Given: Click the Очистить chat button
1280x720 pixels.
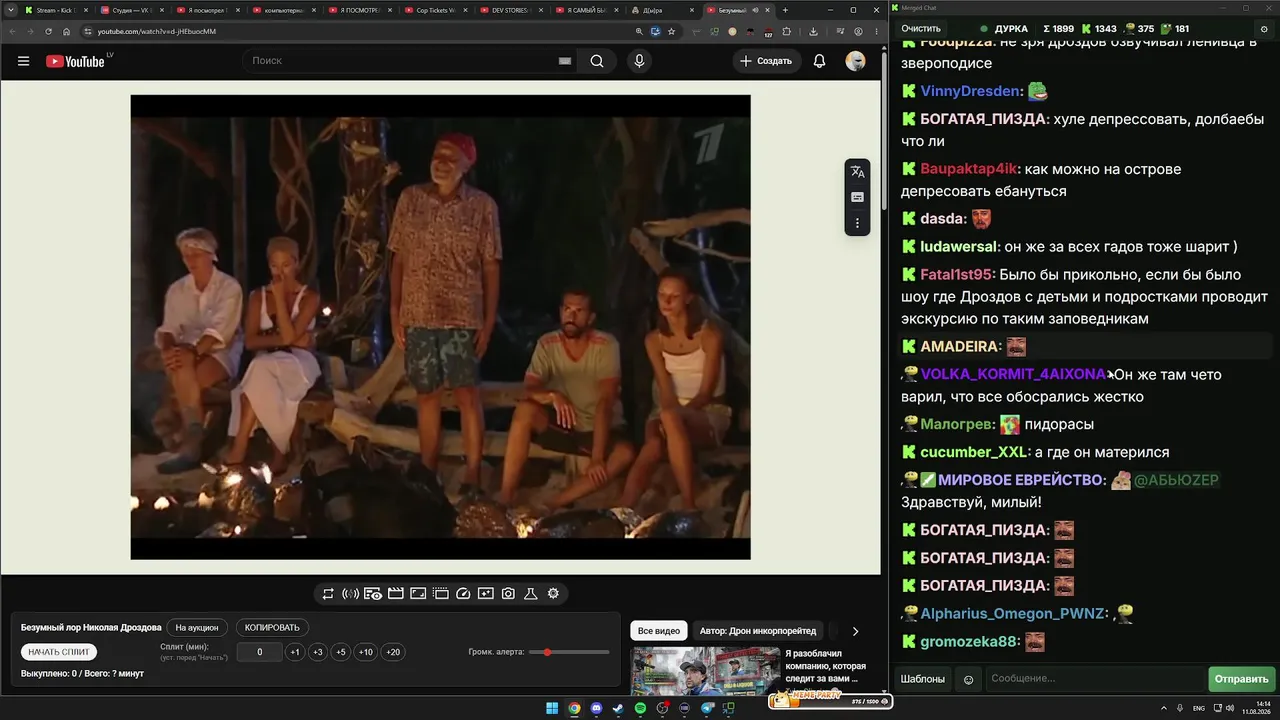Looking at the screenshot, I should 921,29.
